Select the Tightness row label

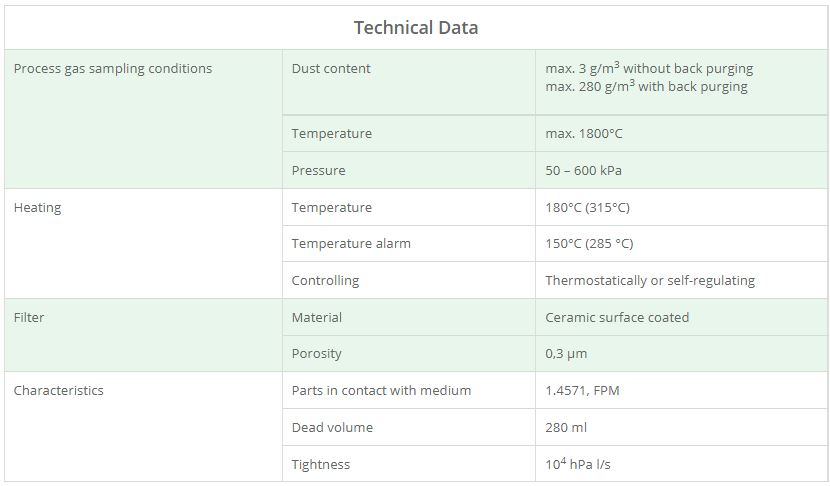pyautogui.click(x=321, y=465)
